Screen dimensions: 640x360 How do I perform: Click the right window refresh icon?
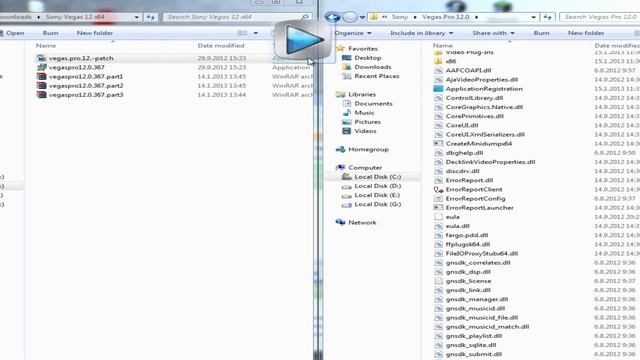click(x=547, y=17)
